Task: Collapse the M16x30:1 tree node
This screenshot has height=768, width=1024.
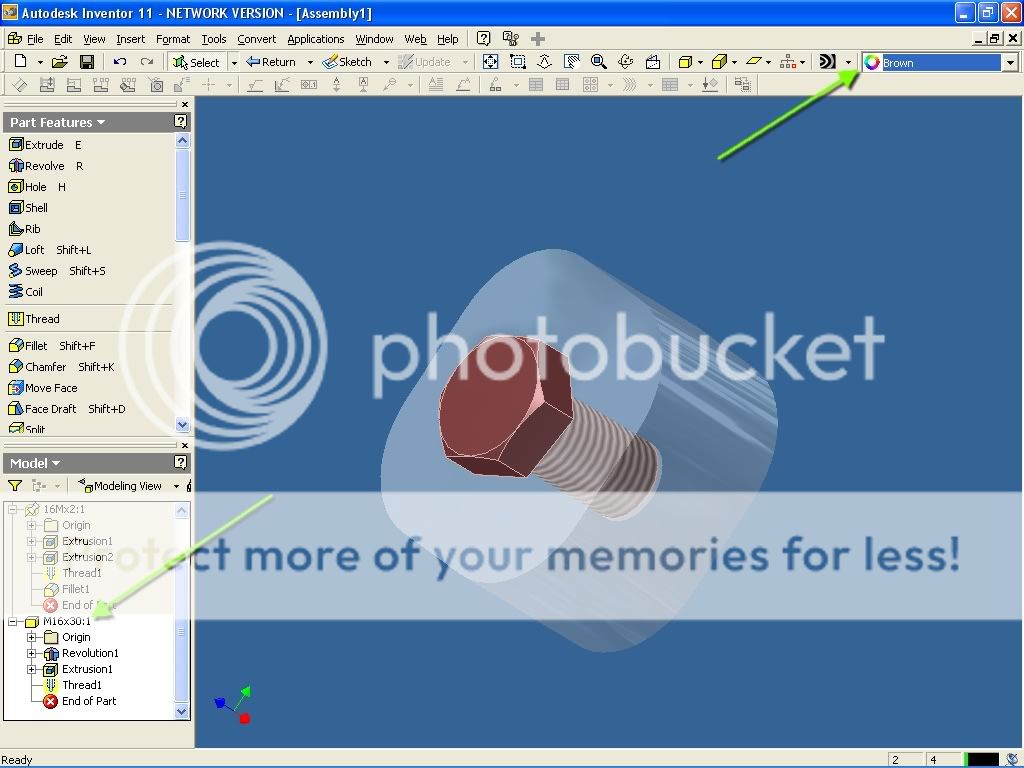Action: 14,622
